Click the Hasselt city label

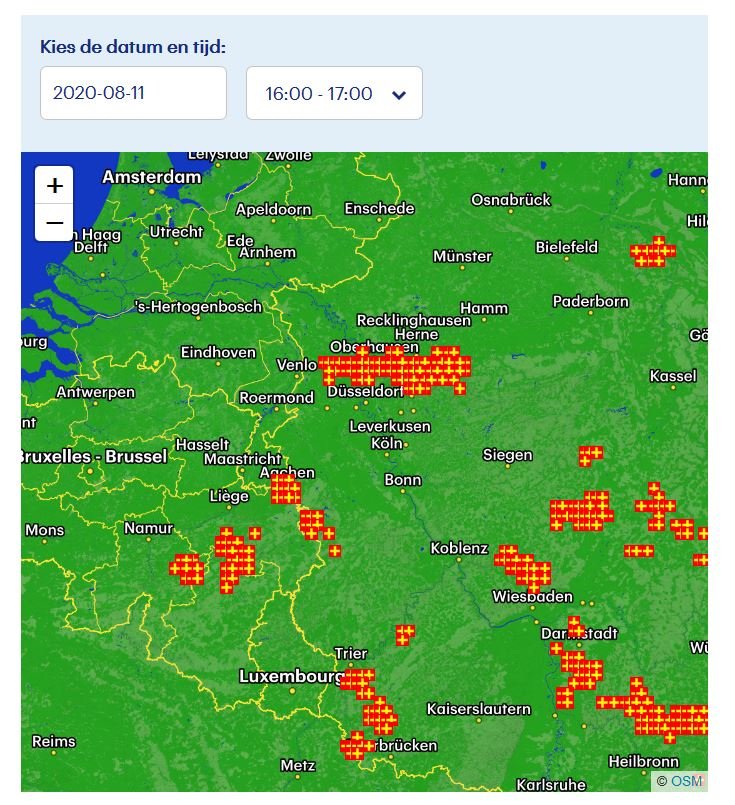tap(203, 445)
